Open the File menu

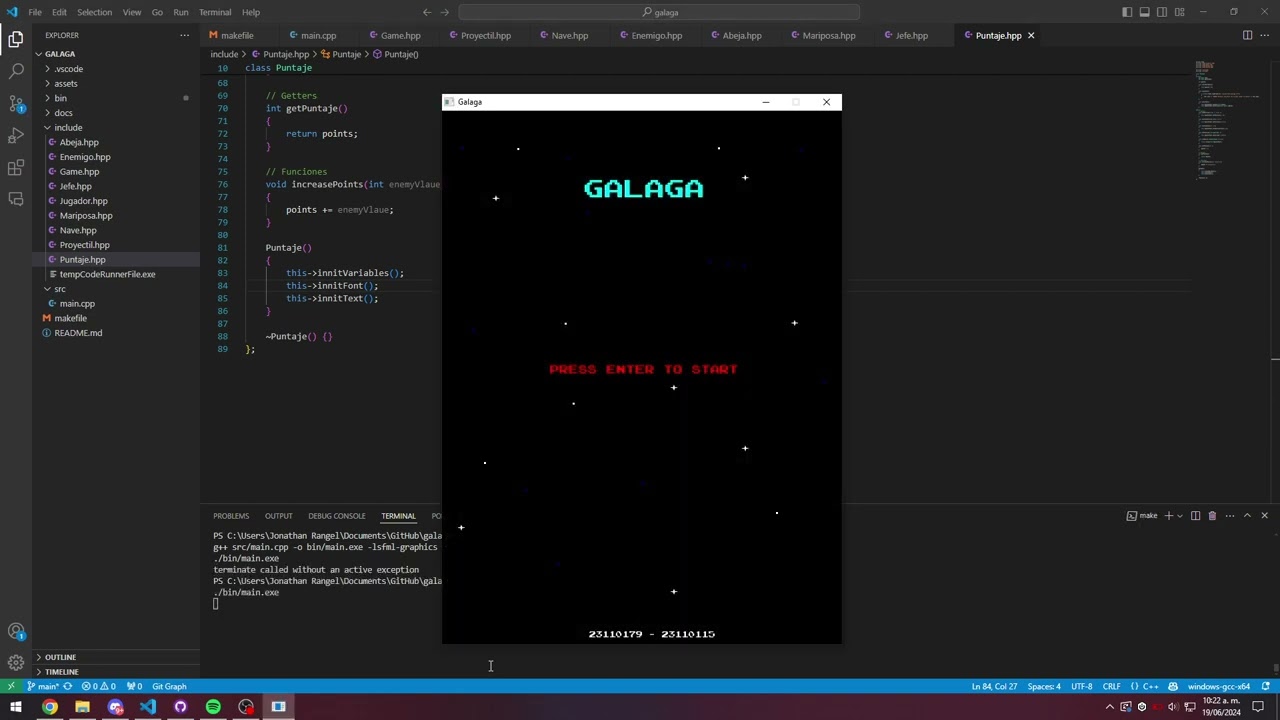[x=35, y=12]
